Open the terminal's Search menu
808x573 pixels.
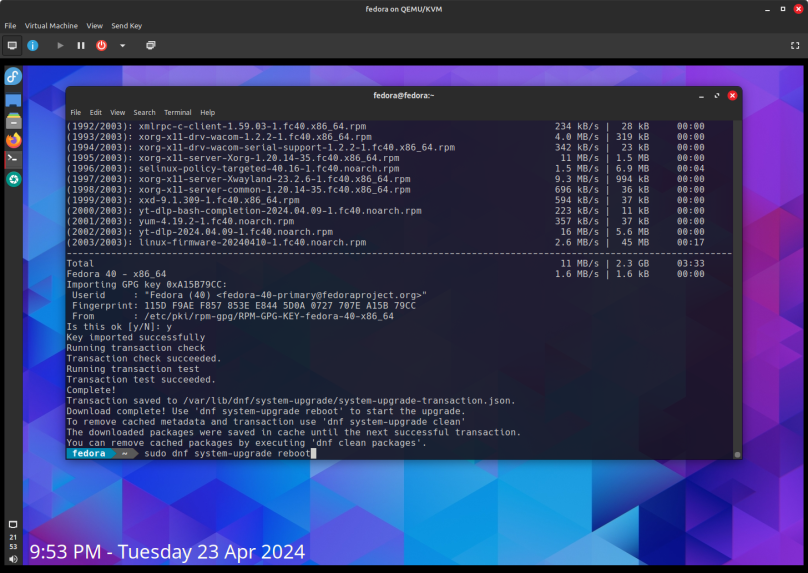144,112
